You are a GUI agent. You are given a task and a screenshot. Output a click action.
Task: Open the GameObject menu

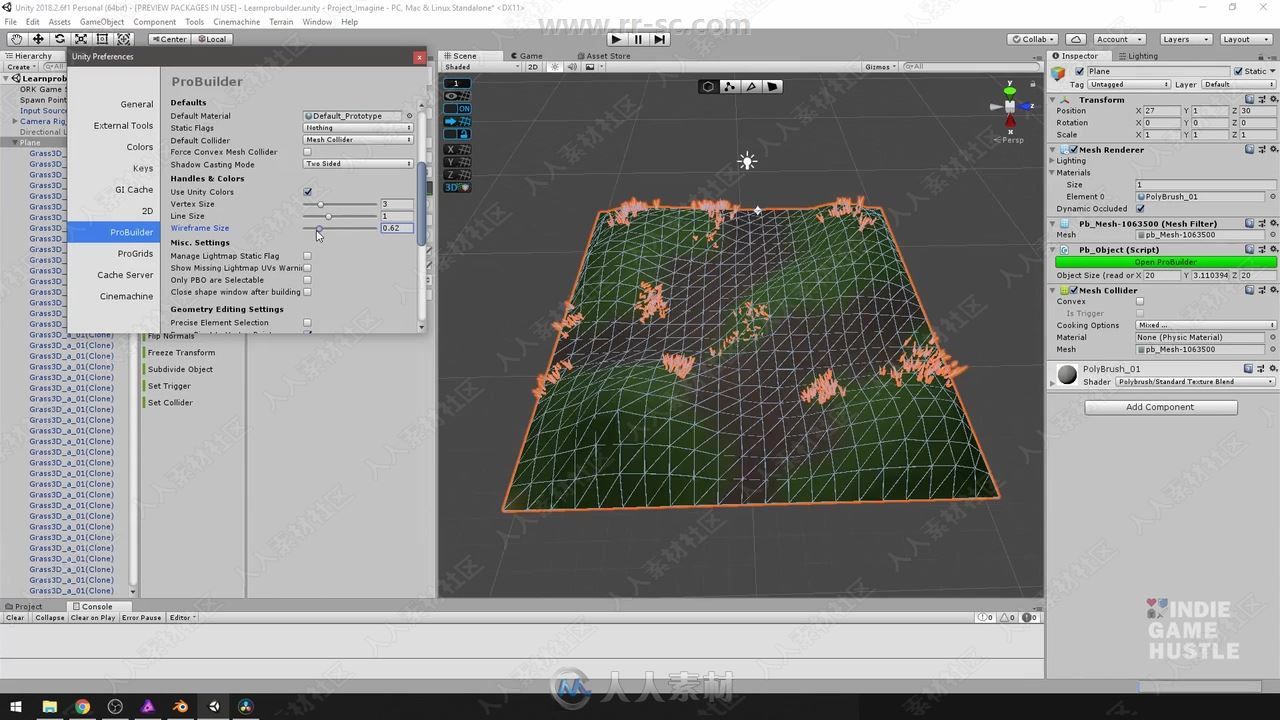click(x=102, y=22)
